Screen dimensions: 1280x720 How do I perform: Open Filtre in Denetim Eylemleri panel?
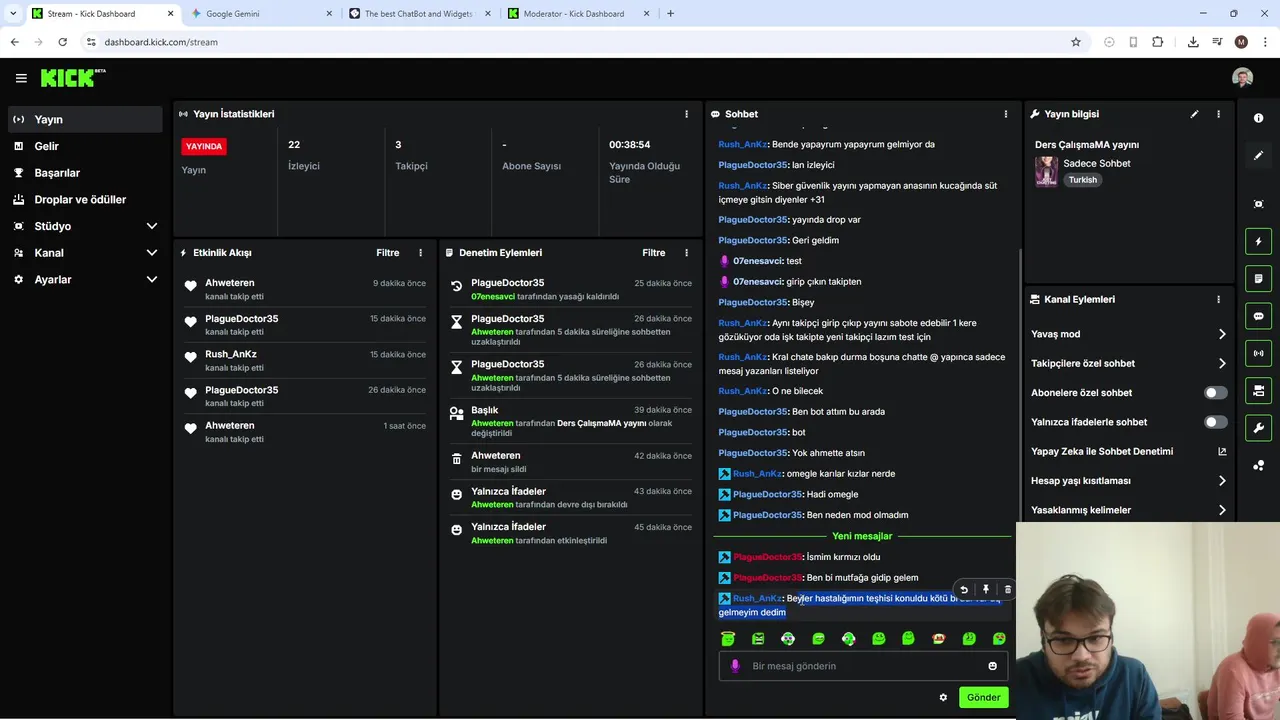[x=653, y=253]
